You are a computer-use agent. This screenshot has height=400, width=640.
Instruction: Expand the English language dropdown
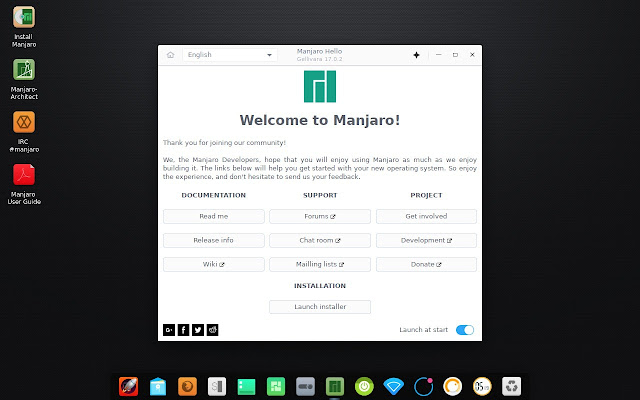coord(230,55)
